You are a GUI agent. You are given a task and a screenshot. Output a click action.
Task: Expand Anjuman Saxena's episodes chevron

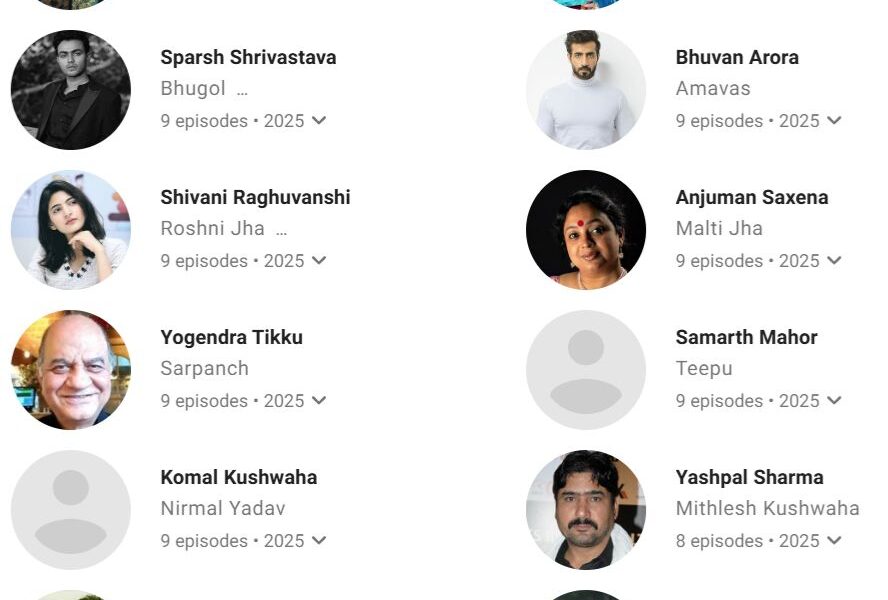tap(834, 261)
